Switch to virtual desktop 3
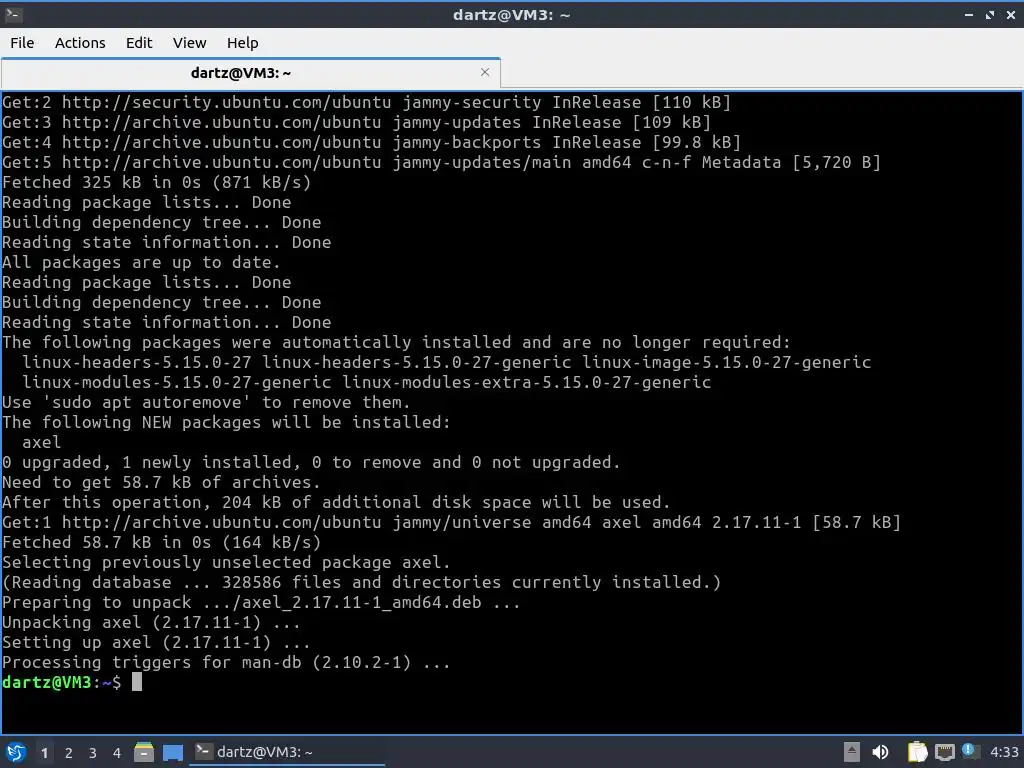The height and width of the screenshot is (768, 1024). [93, 753]
